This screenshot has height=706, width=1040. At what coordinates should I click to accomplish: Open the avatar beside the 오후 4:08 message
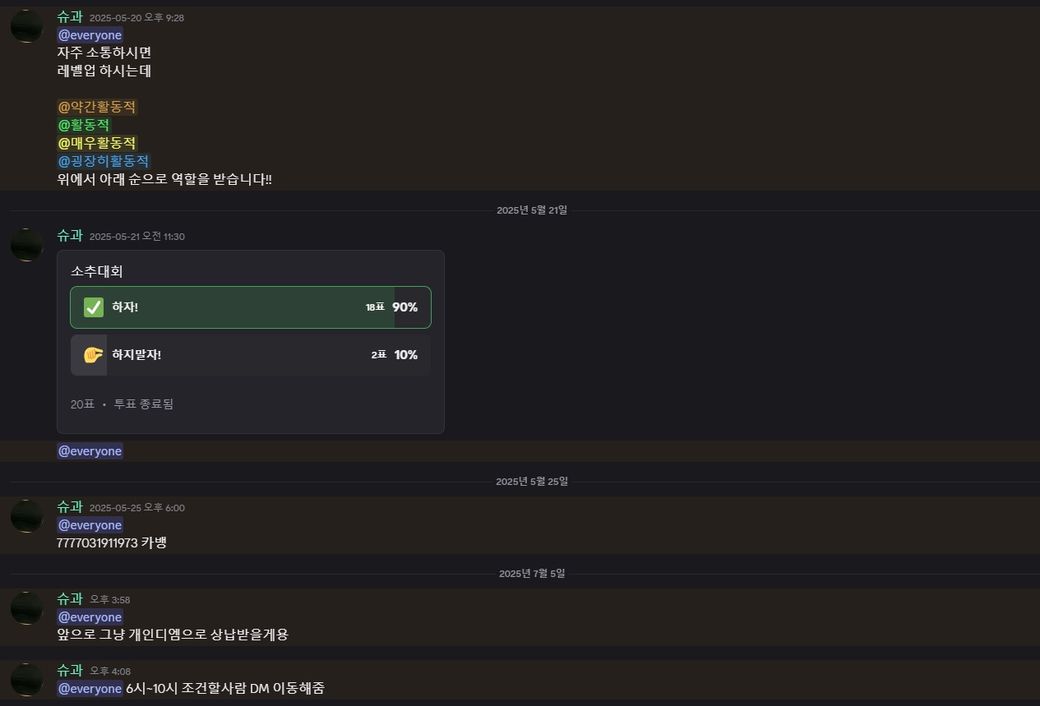pyautogui.click(x=26, y=679)
